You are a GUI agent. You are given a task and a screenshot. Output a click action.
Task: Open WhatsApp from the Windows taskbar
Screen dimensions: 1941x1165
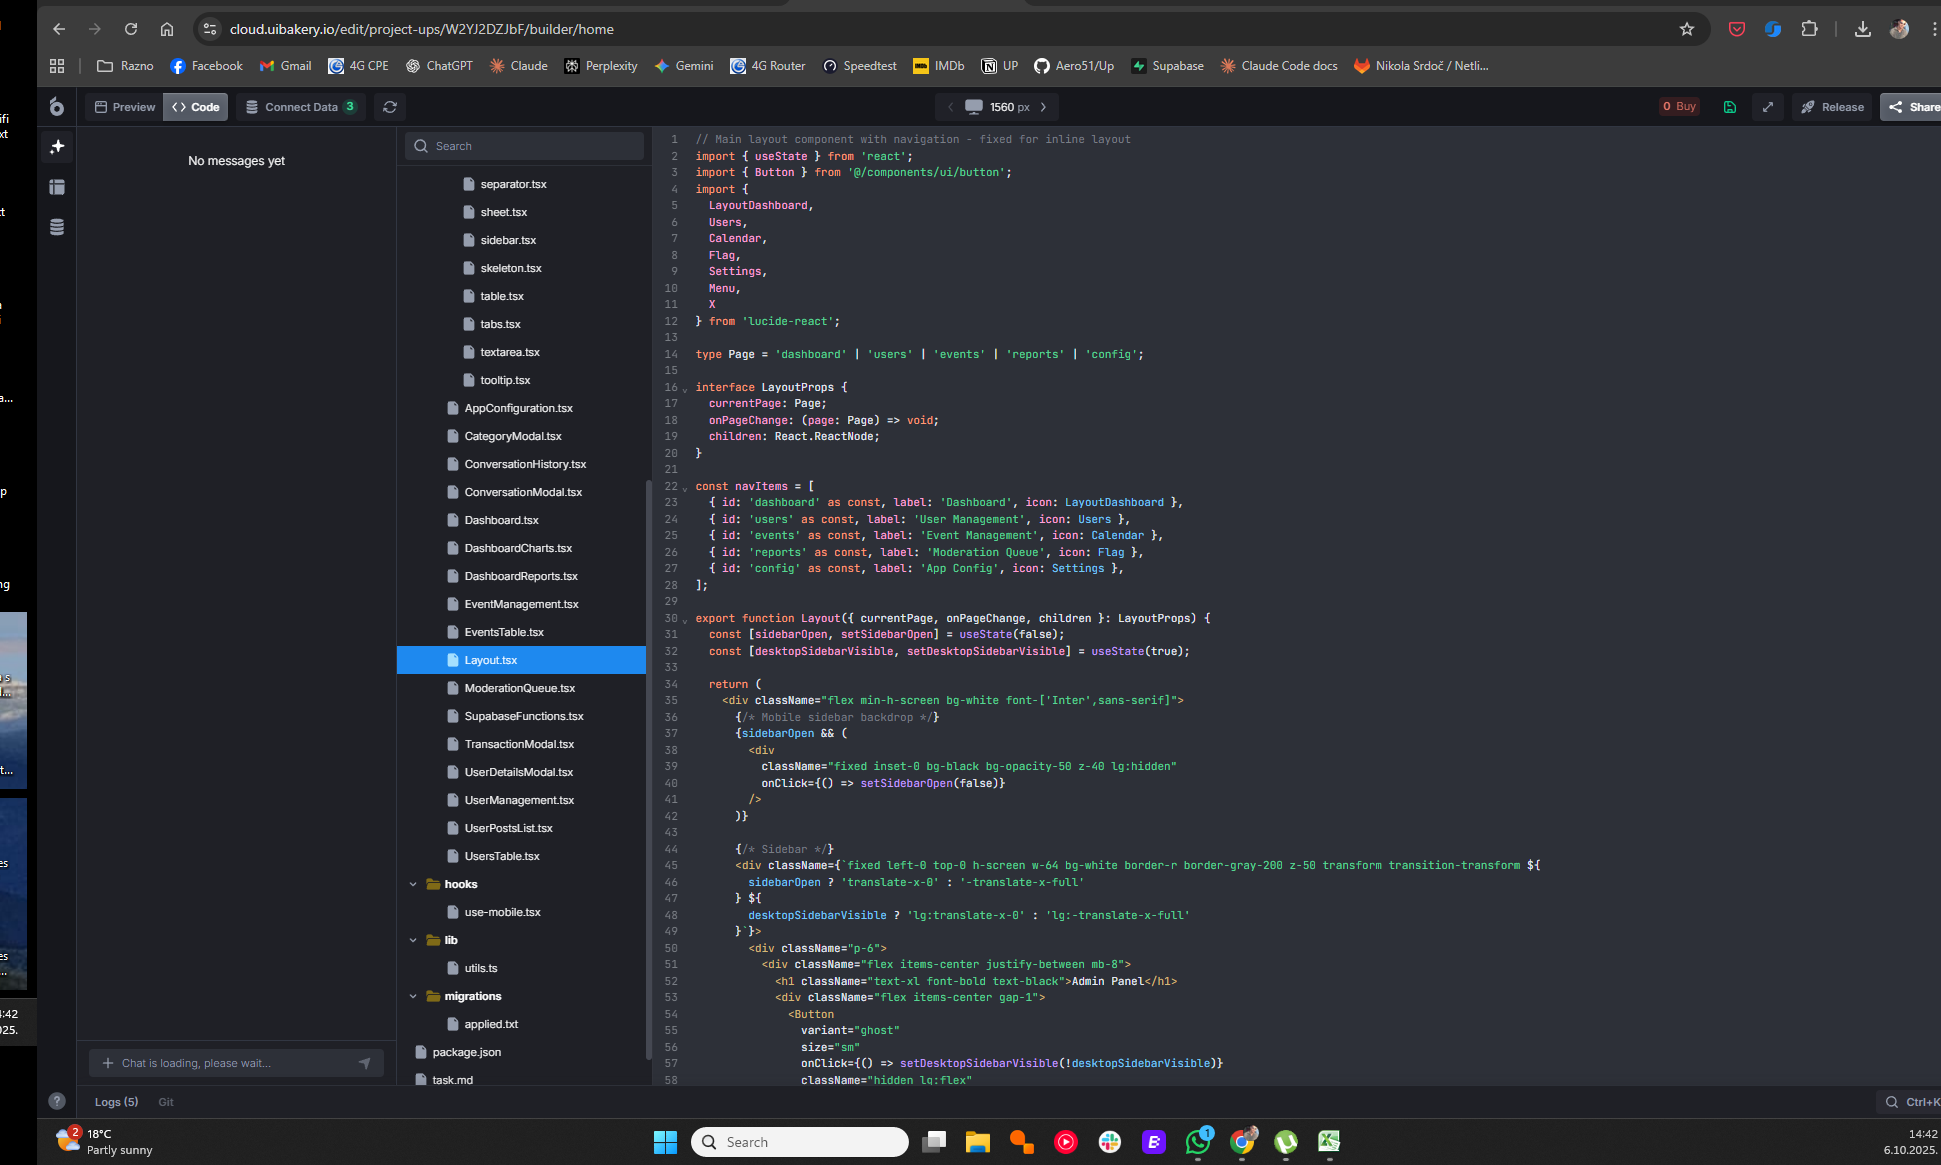1197,1142
